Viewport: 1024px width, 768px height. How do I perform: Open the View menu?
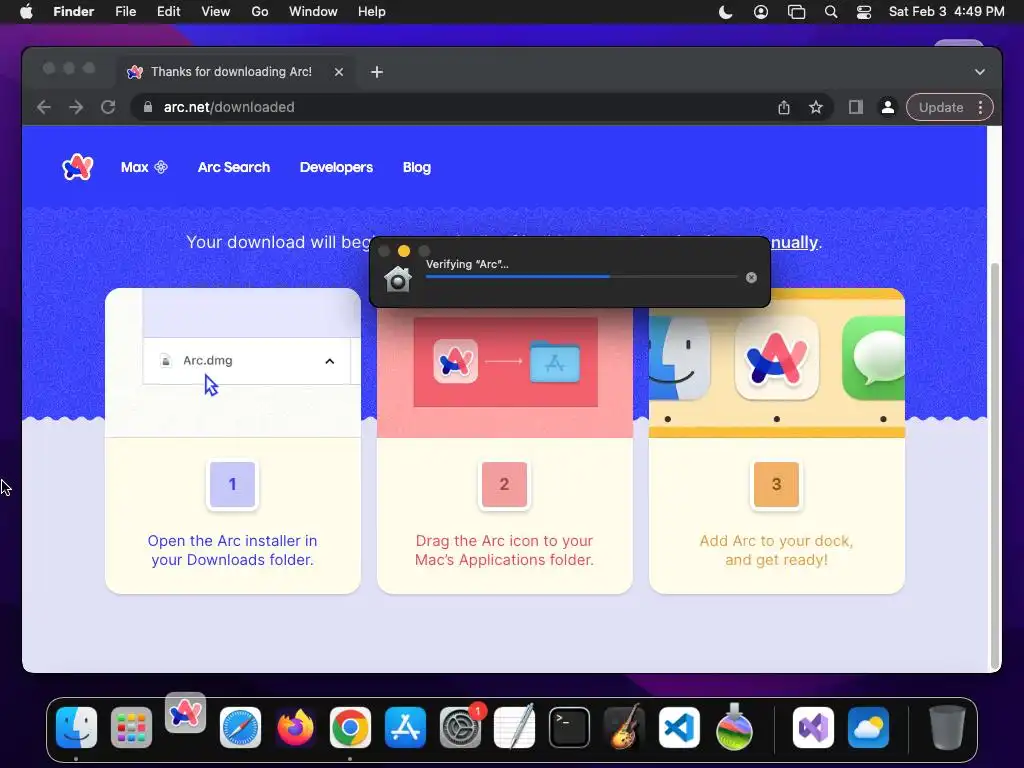coord(216,12)
